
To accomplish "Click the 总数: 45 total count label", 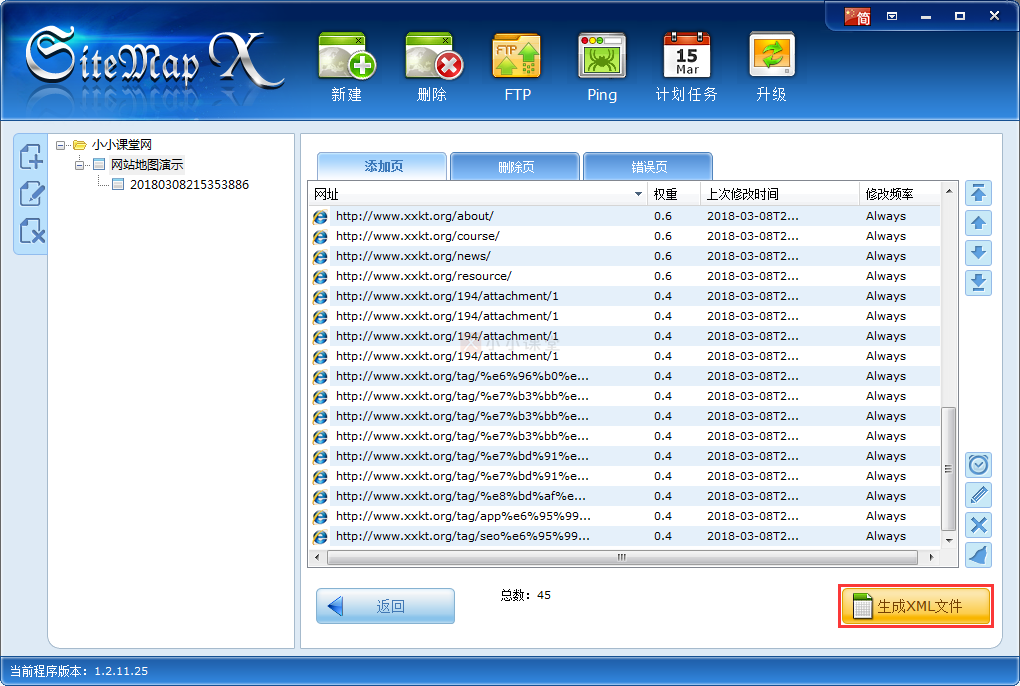I will pos(526,595).
